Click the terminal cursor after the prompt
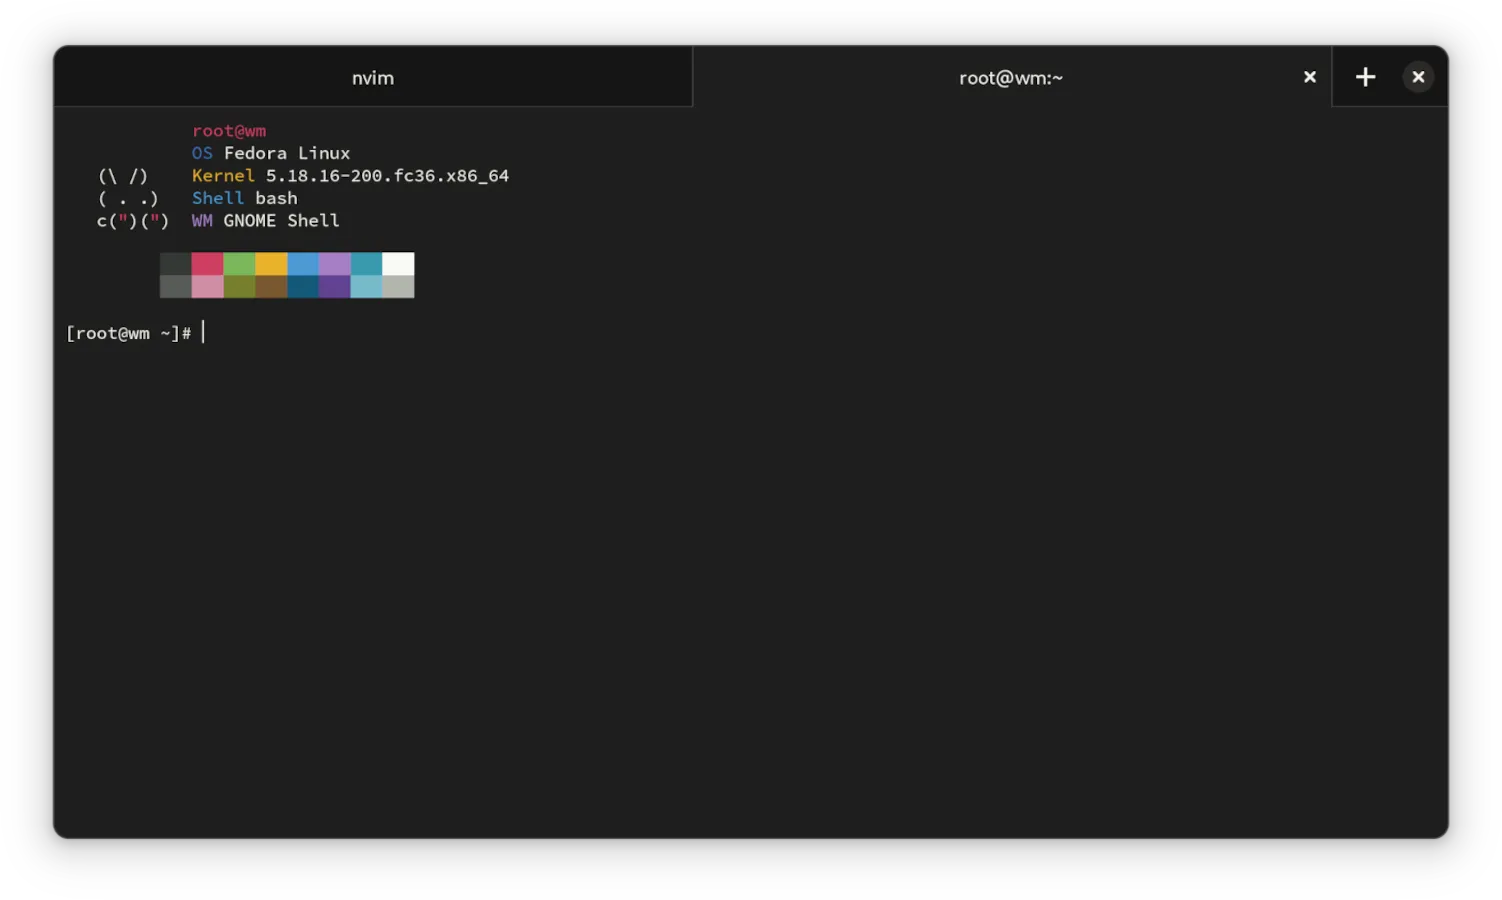 point(204,332)
